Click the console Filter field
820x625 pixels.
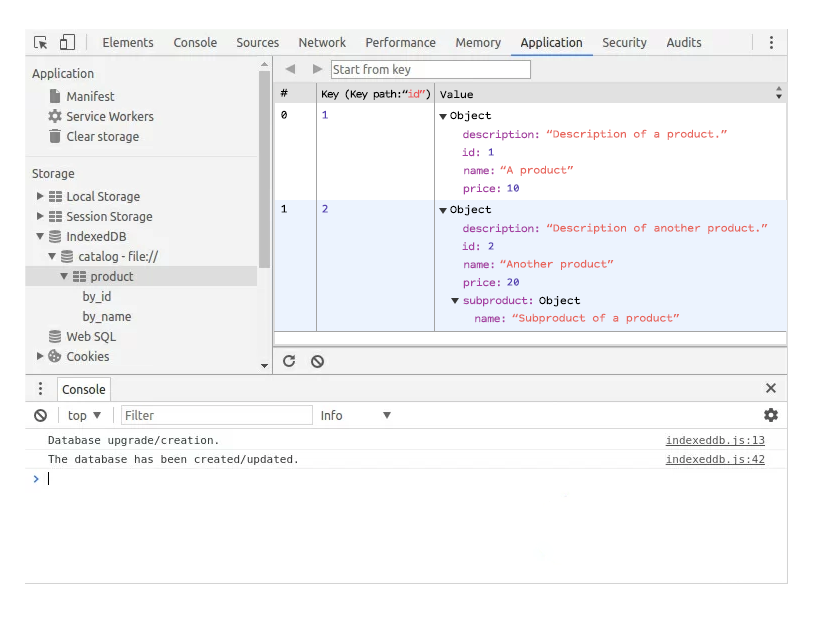[x=217, y=415]
